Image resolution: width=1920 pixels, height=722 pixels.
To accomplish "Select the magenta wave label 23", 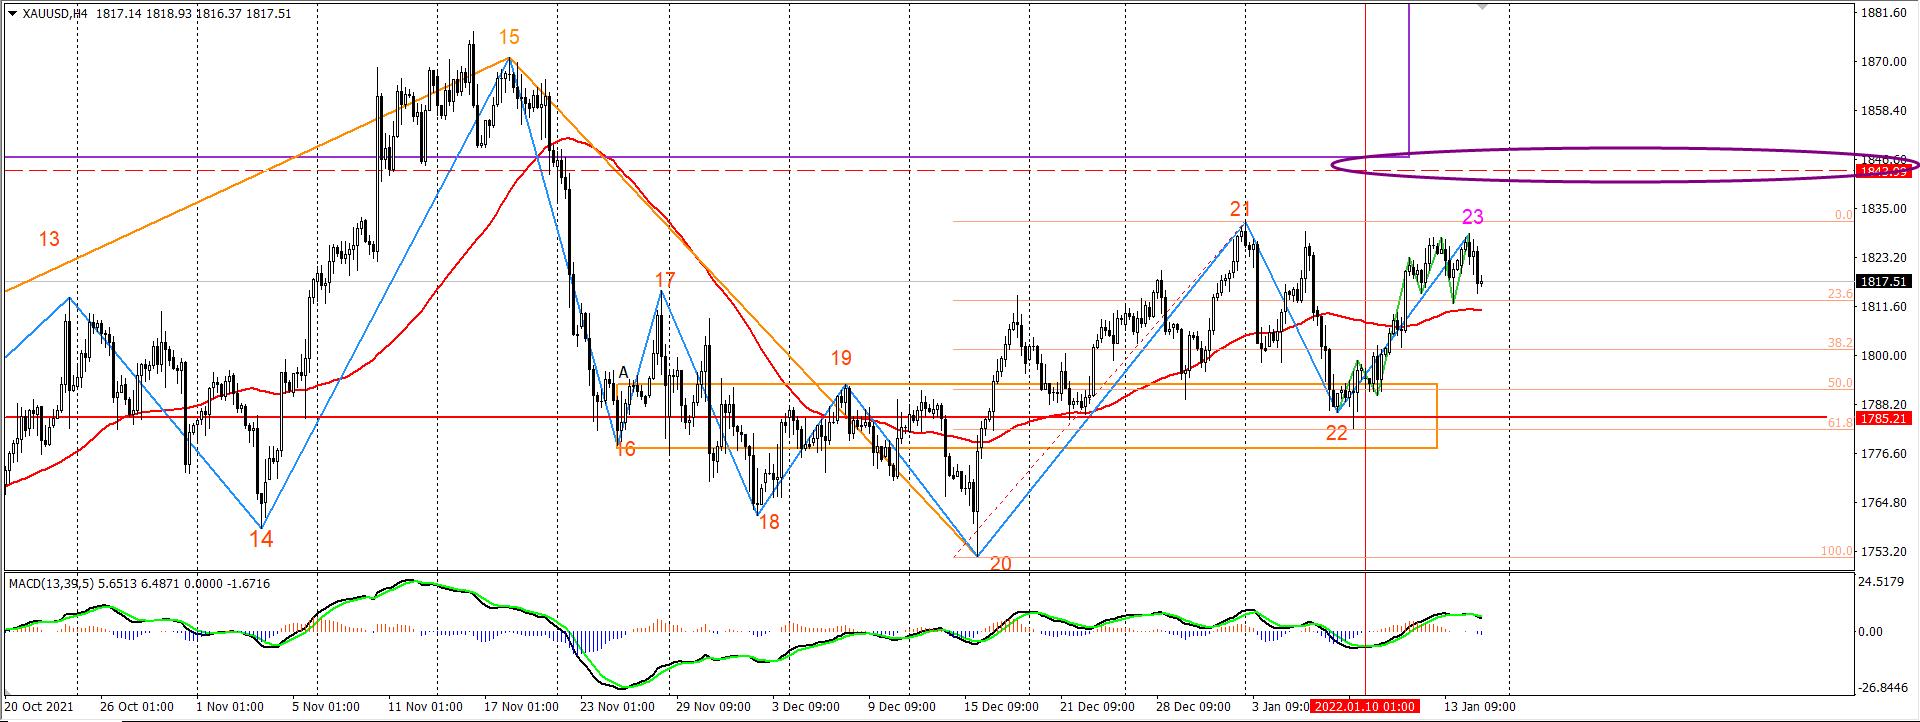I will click(1472, 217).
